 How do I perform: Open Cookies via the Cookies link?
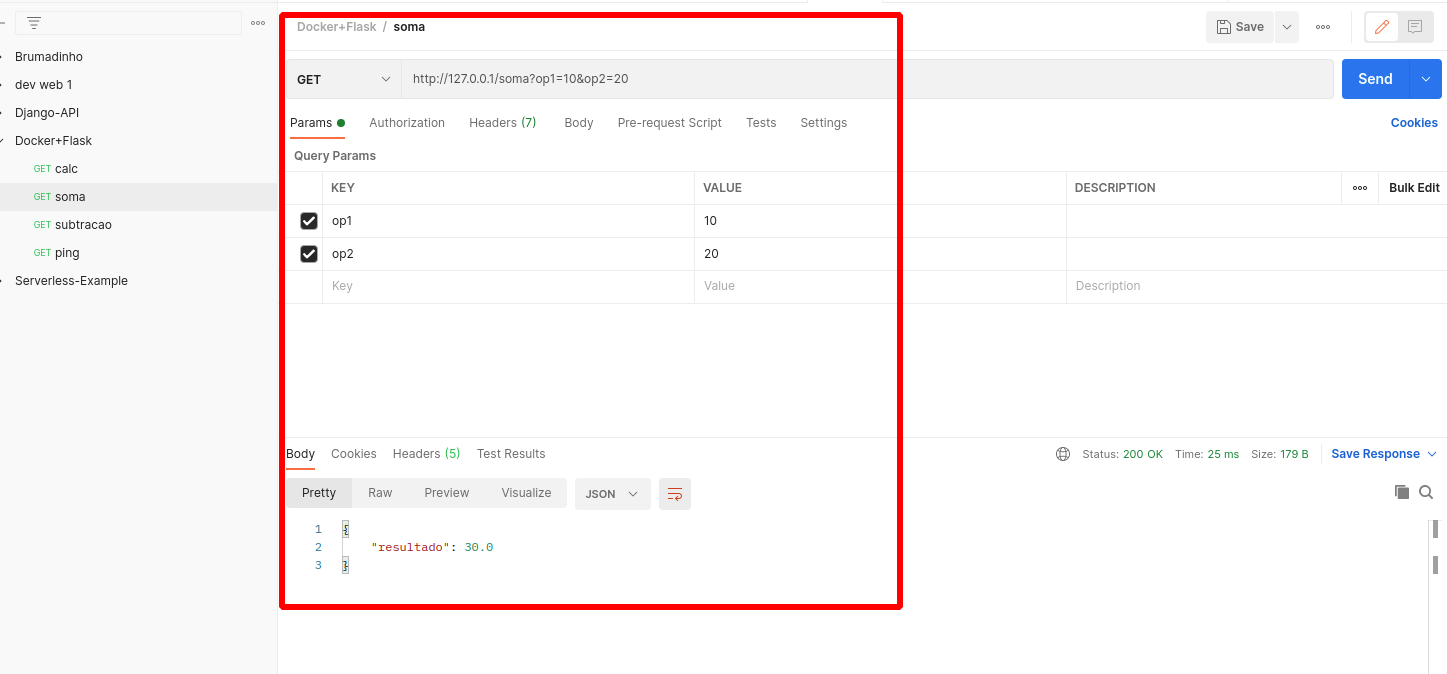(x=1413, y=122)
